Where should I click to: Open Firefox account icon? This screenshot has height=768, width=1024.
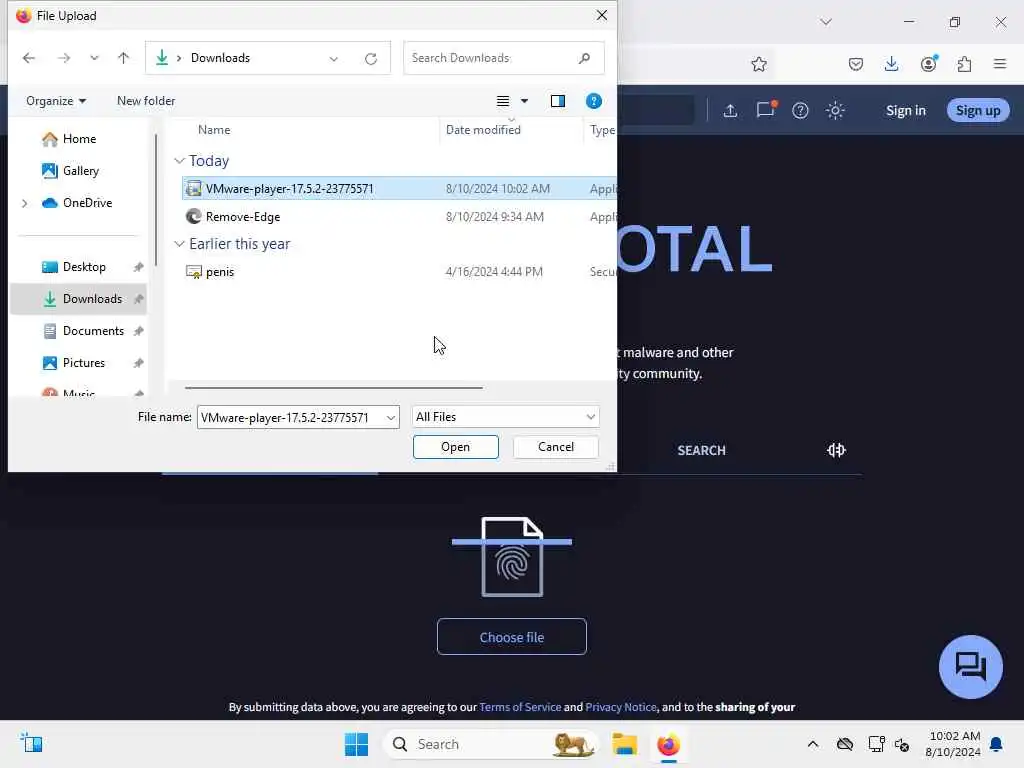928,64
